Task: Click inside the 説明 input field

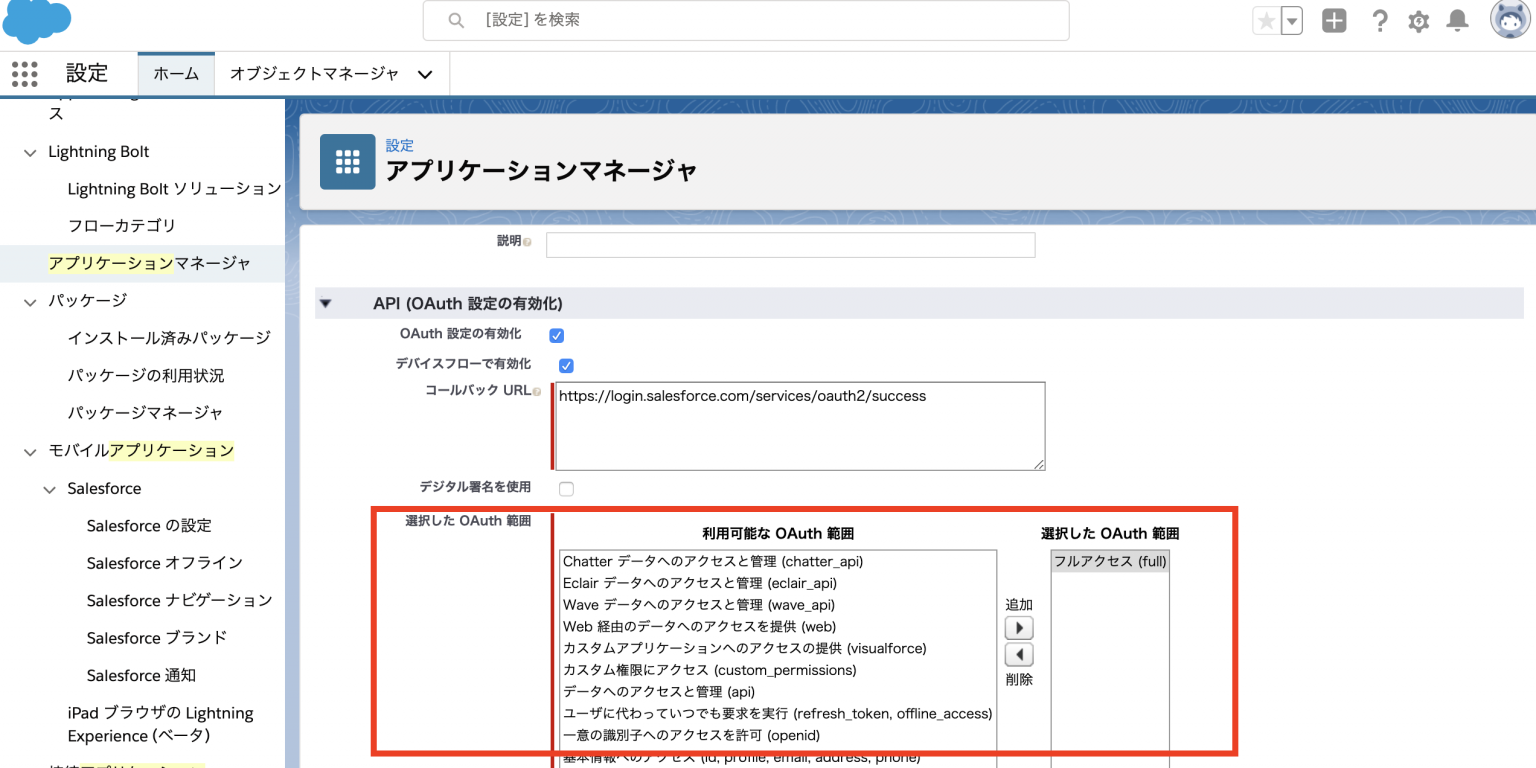Action: 789,245
